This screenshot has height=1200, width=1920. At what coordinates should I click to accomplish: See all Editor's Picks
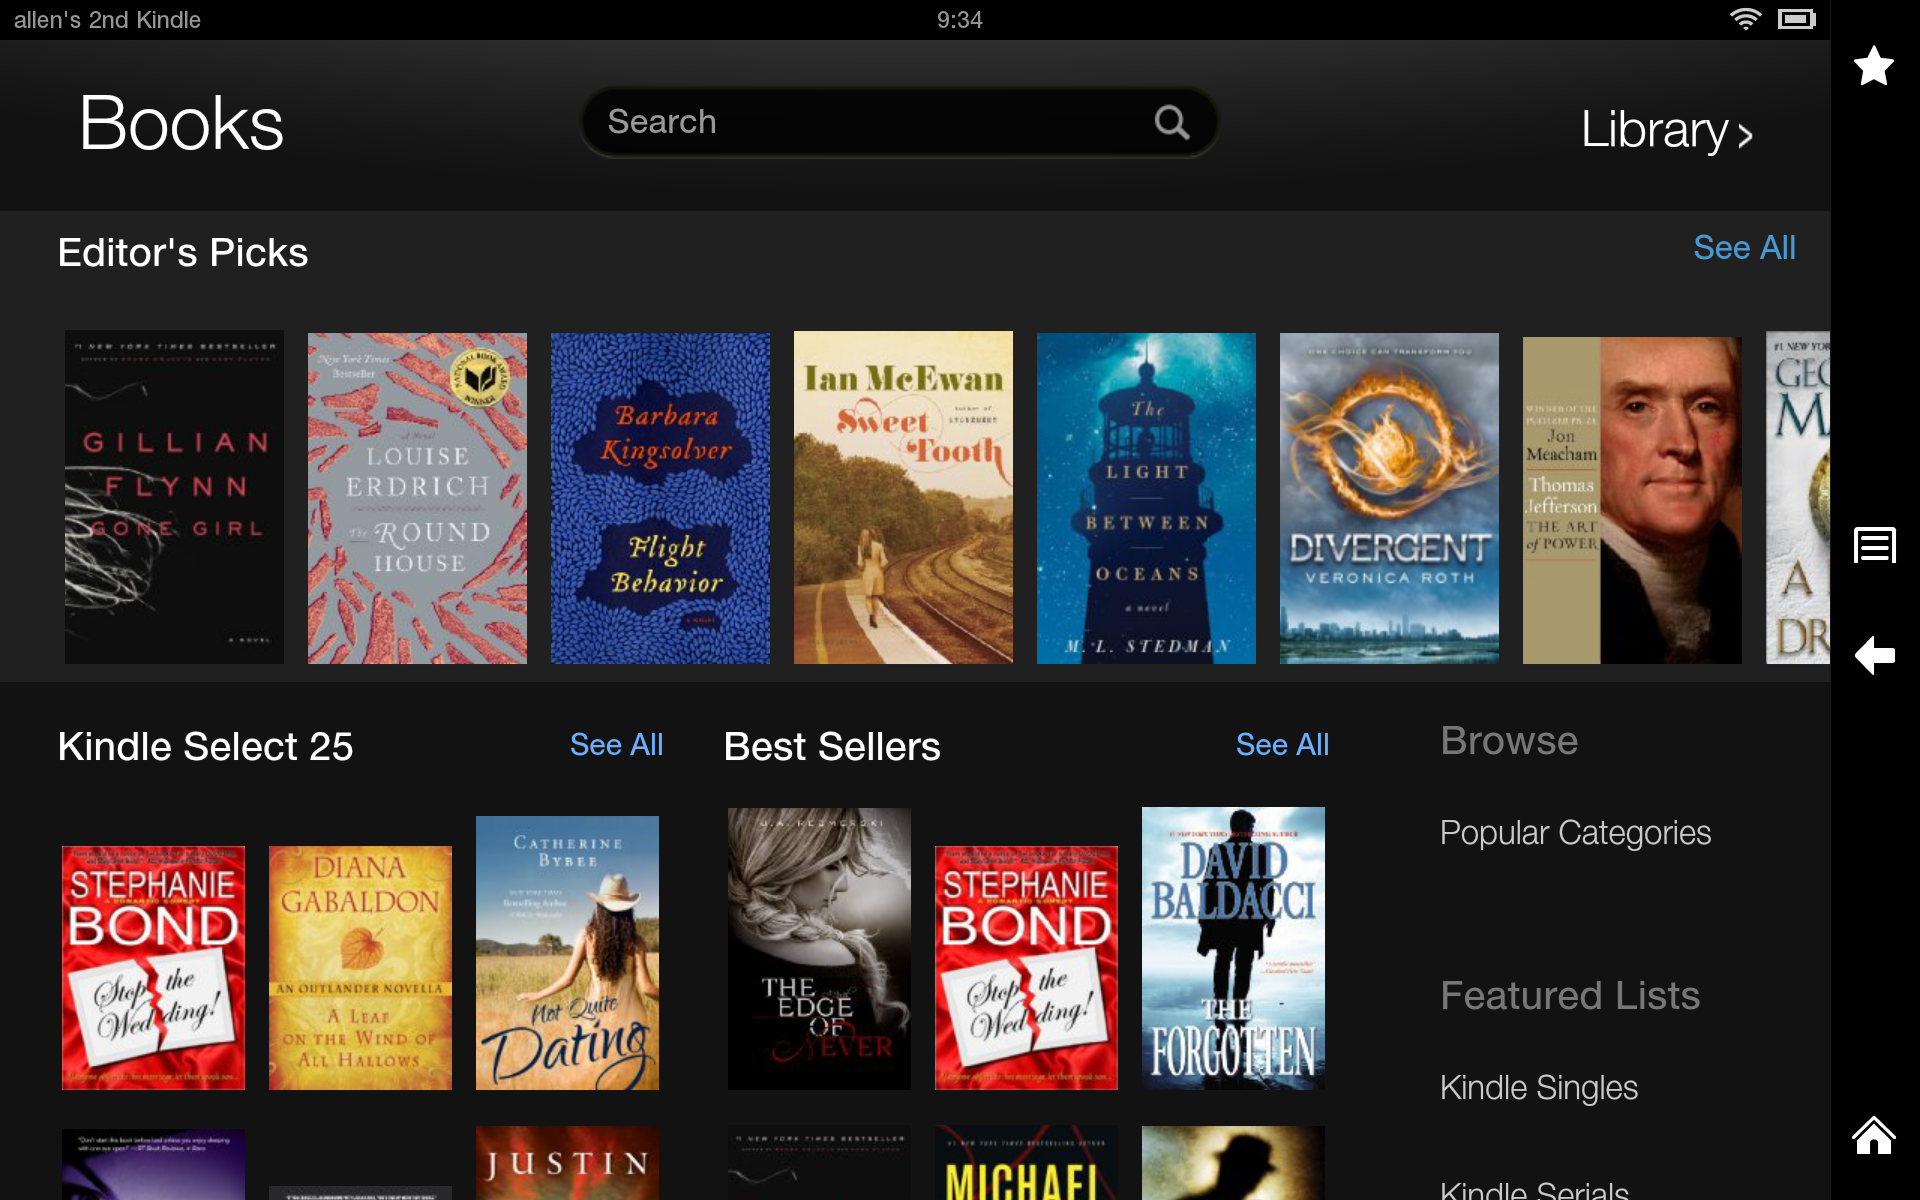1744,247
